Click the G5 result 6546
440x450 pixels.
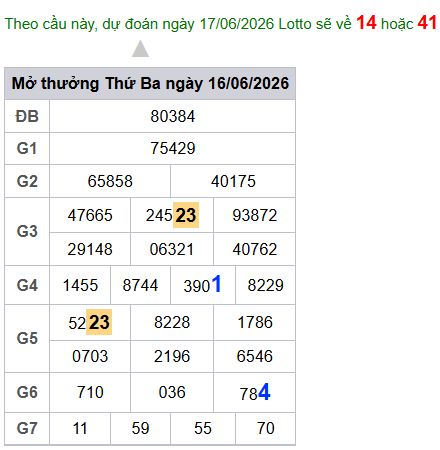[255, 356]
